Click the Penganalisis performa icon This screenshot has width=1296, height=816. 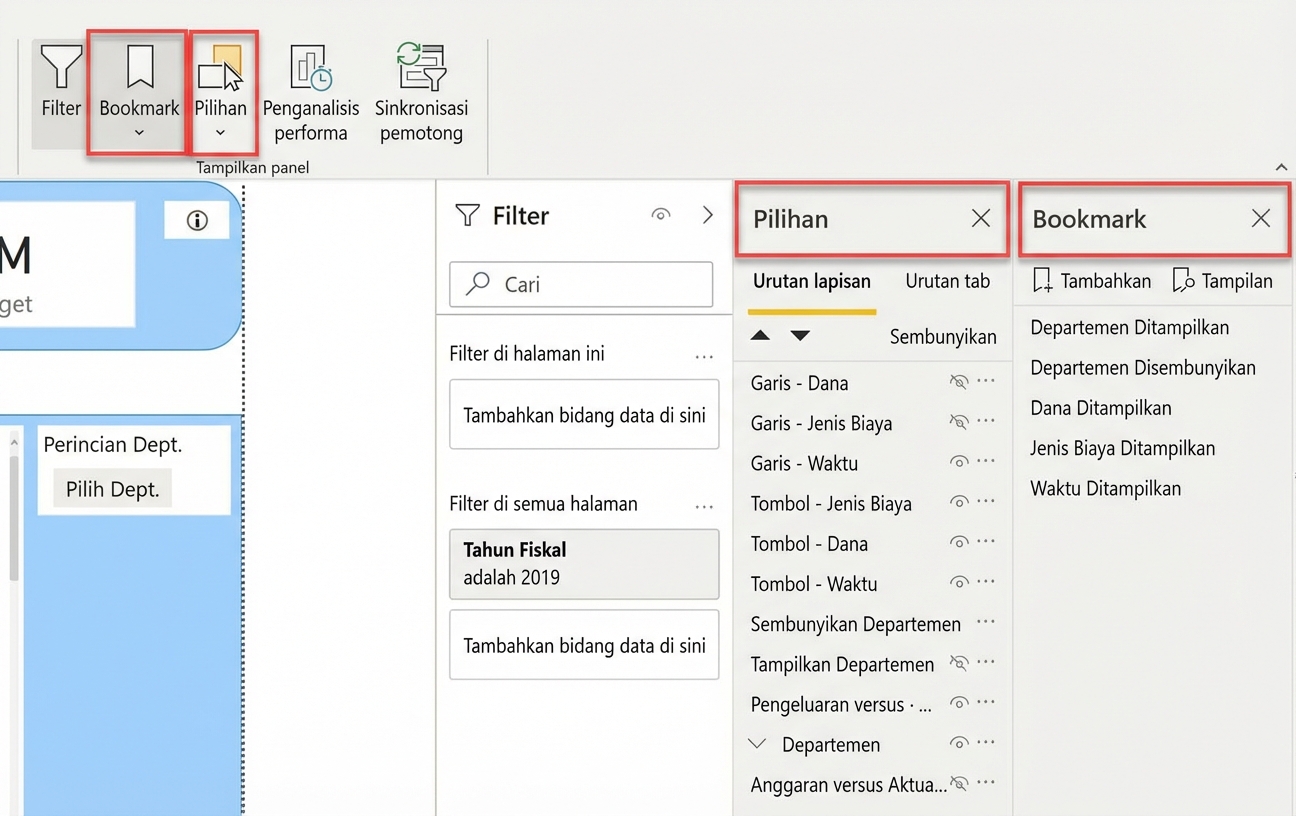coord(310,70)
